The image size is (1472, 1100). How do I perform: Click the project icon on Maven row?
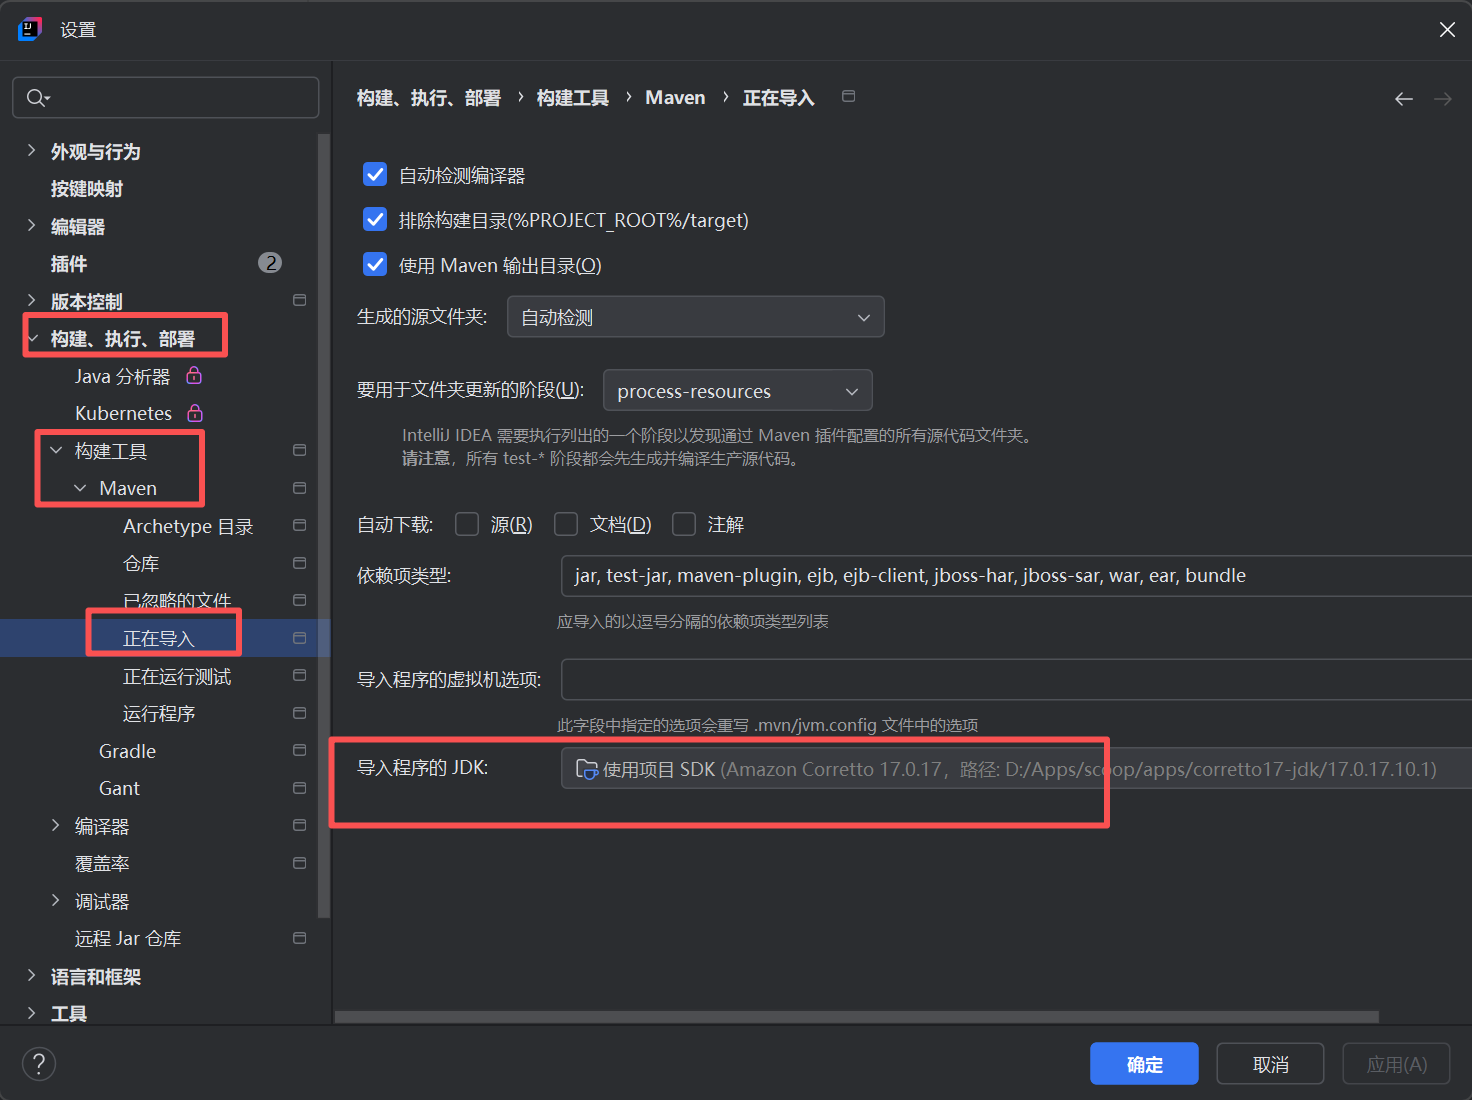299,488
